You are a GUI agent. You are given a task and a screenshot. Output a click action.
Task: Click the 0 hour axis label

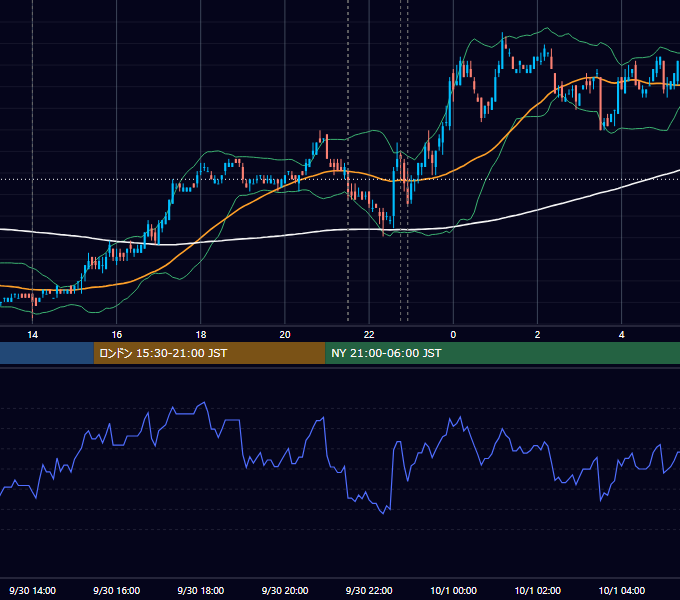453,335
